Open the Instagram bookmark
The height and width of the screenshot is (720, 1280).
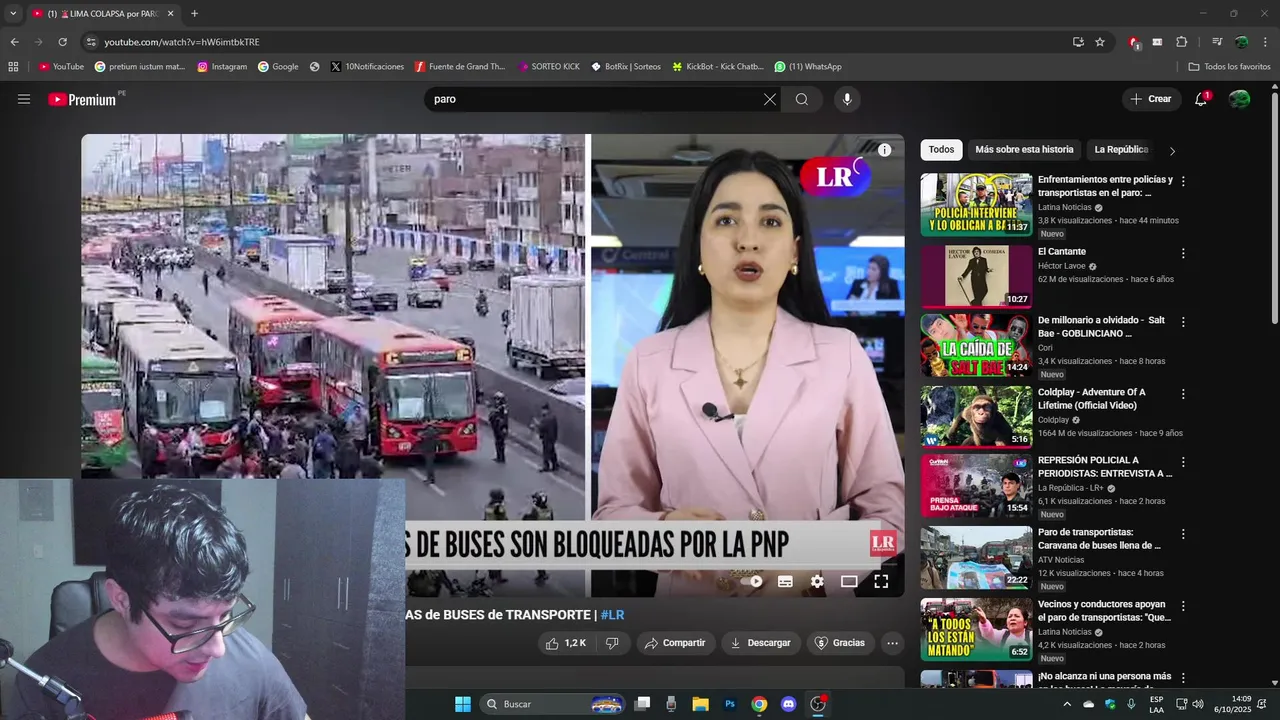coord(221,67)
